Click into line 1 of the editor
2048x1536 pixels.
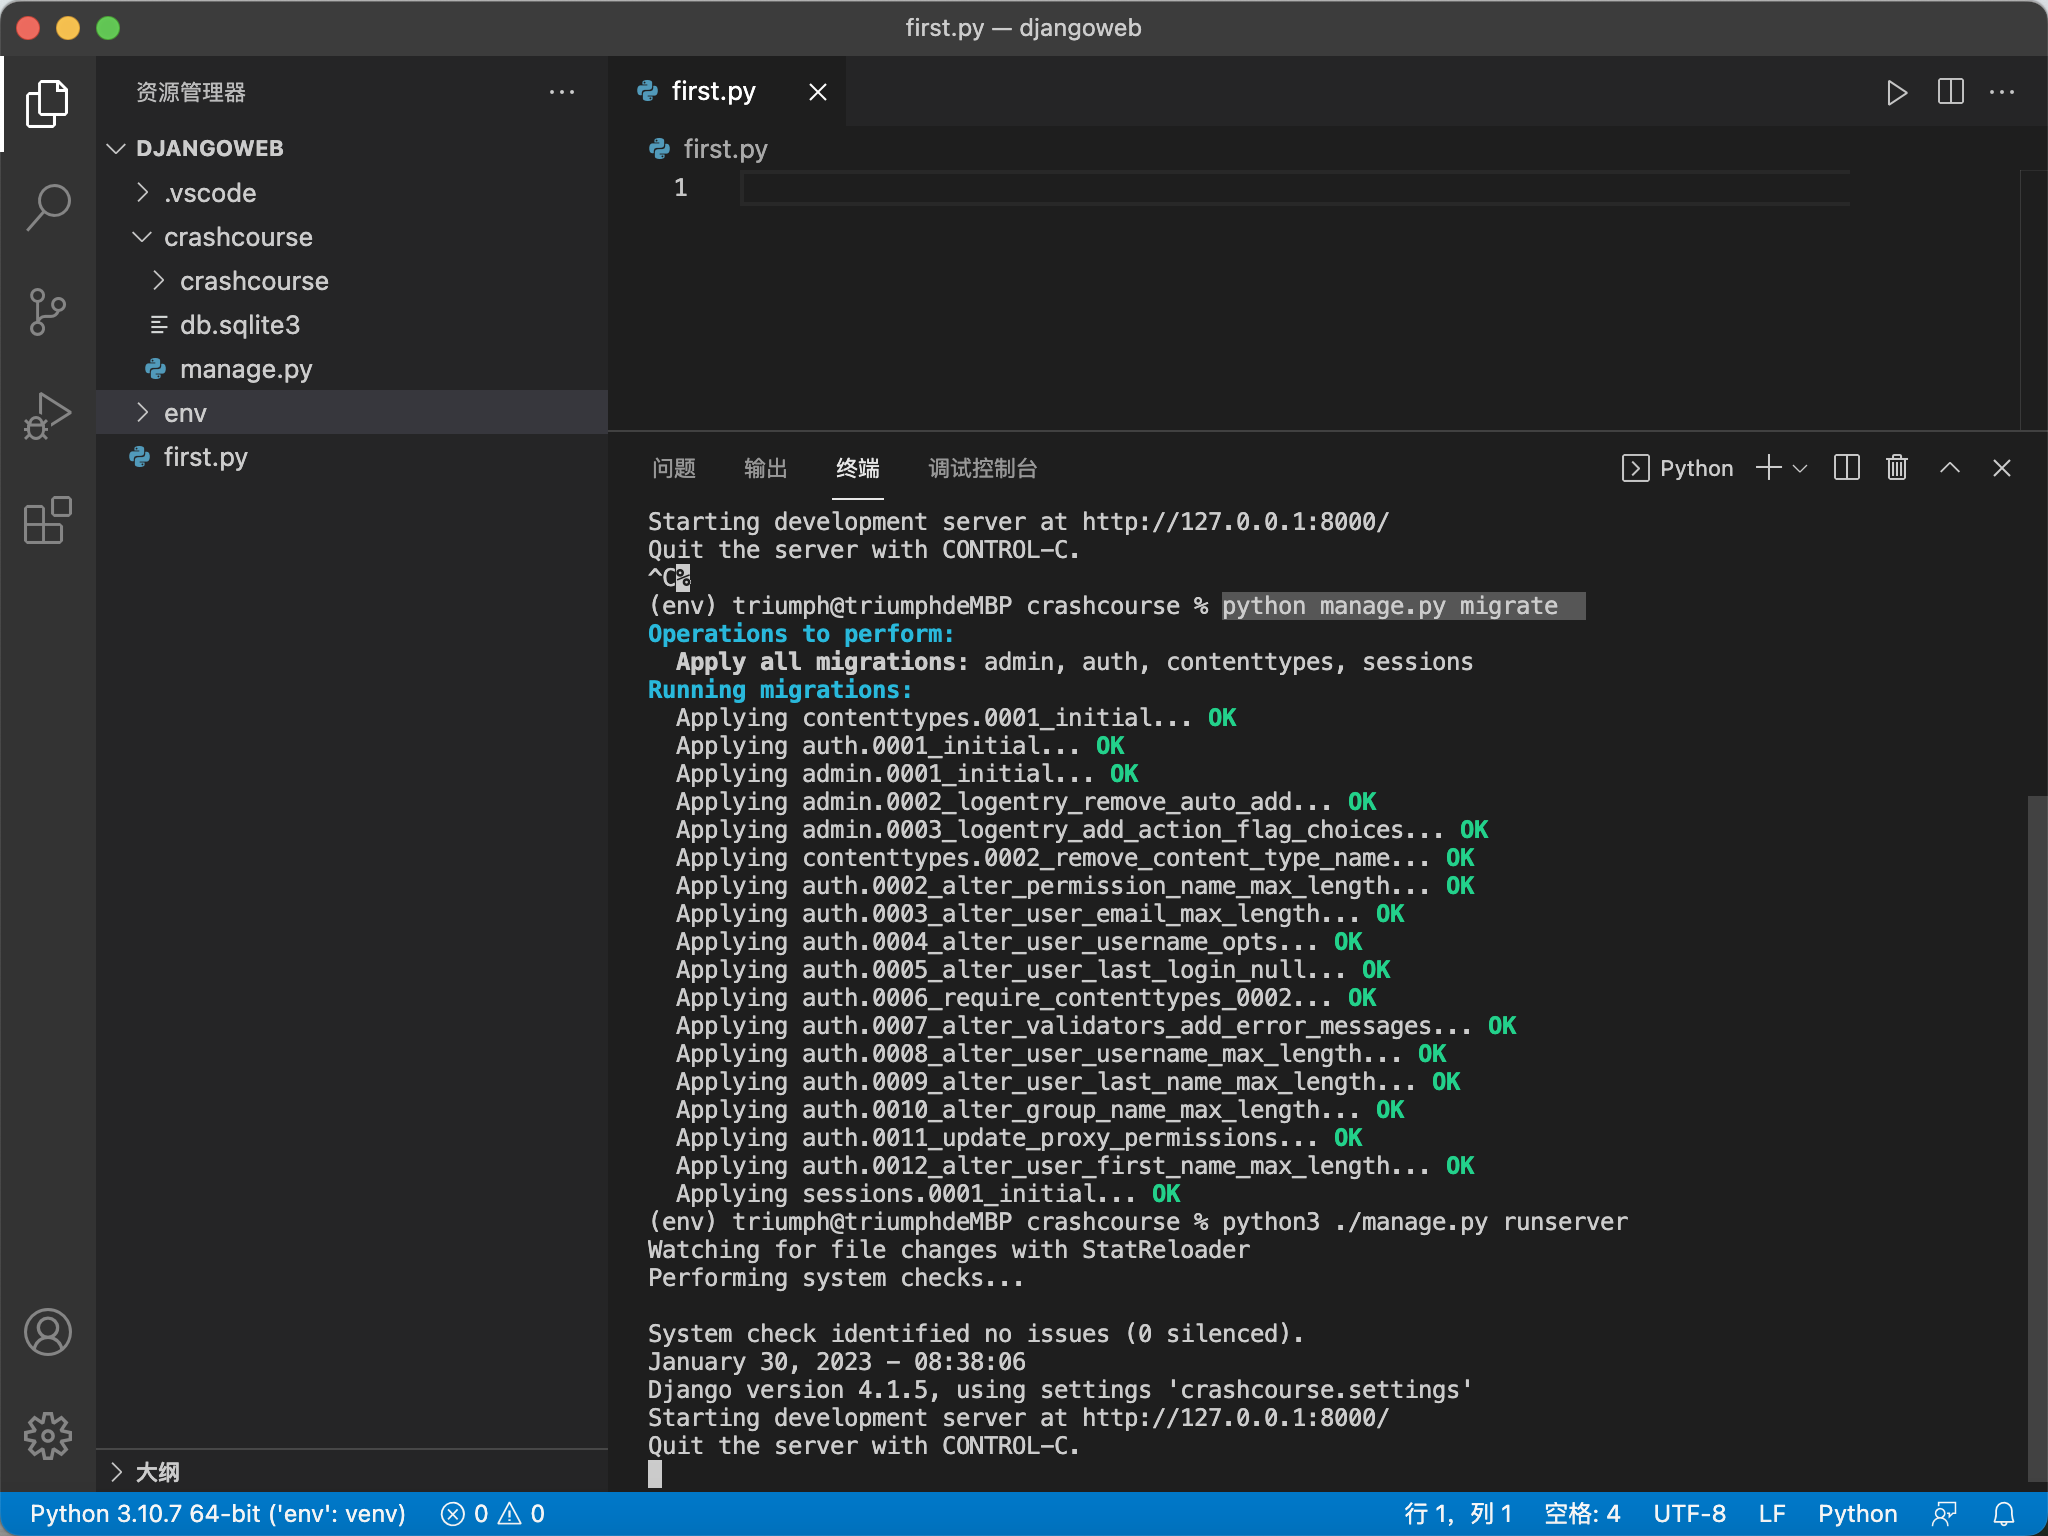1295,188
